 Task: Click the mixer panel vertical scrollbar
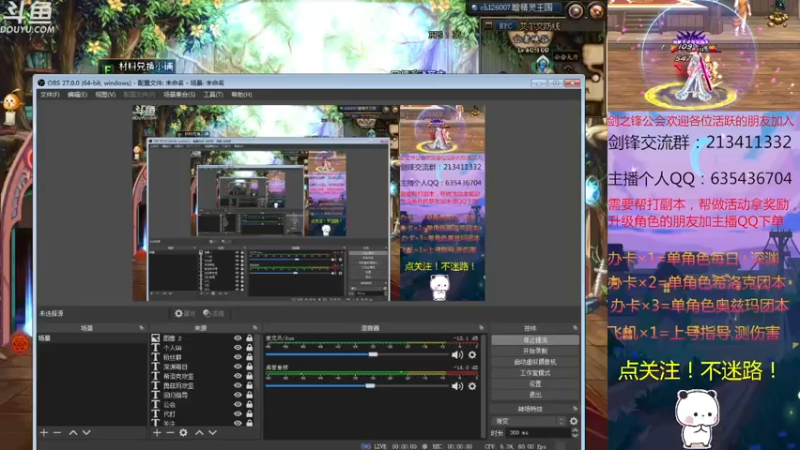(483, 385)
